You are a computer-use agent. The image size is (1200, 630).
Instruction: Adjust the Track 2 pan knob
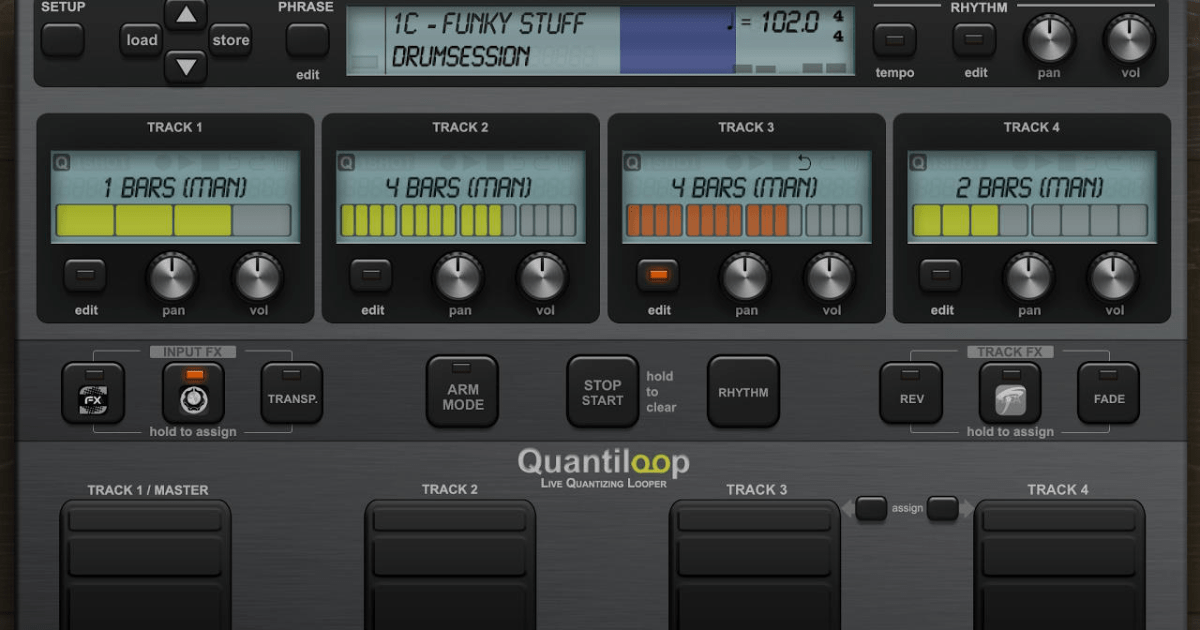(x=458, y=279)
